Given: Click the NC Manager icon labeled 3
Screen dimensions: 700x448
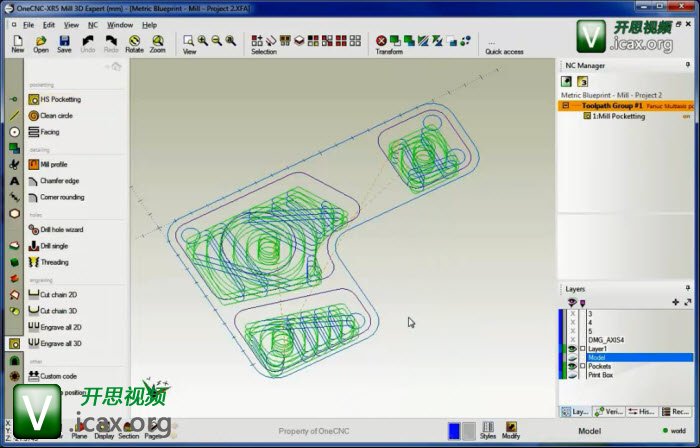Looking at the screenshot, I should pyautogui.click(x=582, y=81).
